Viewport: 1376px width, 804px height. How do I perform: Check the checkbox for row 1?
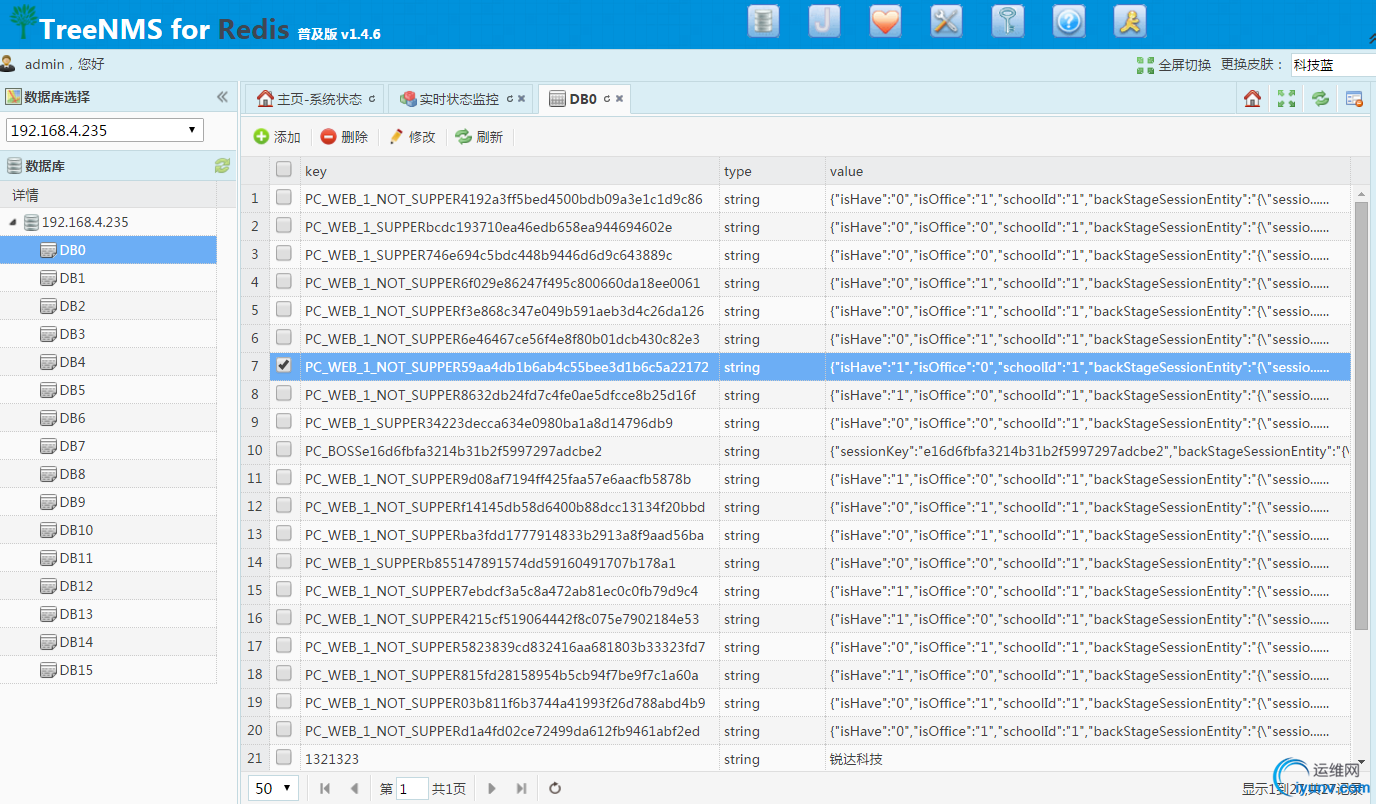(x=284, y=198)
